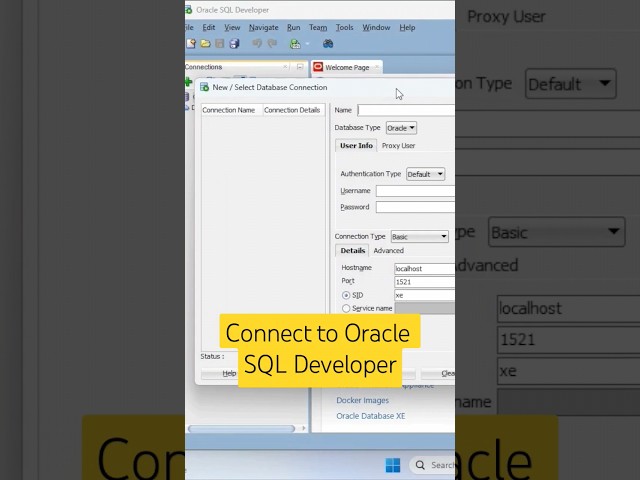
Task: Click the Oracle icon on Welcome Page tab
Action: pyautogui.click(x=318, y=67)
